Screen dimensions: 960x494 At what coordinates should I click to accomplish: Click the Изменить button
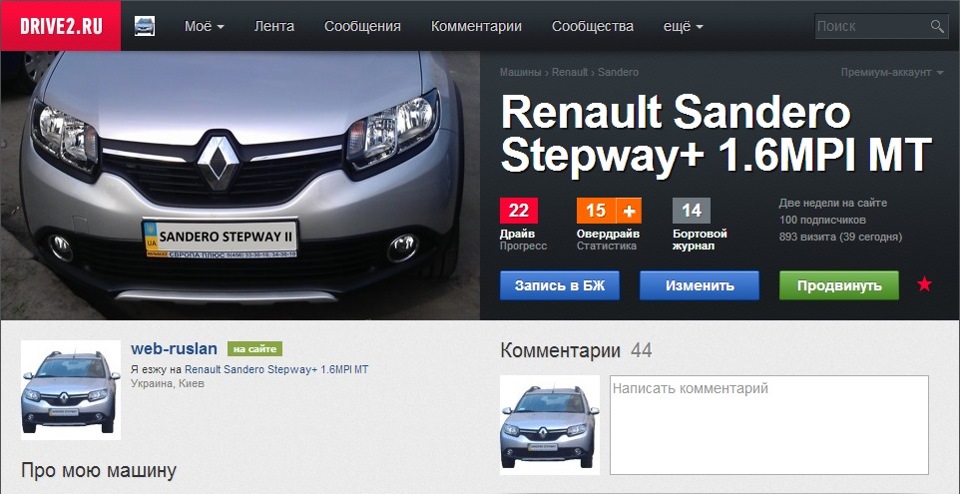click(x=699, y=286)
